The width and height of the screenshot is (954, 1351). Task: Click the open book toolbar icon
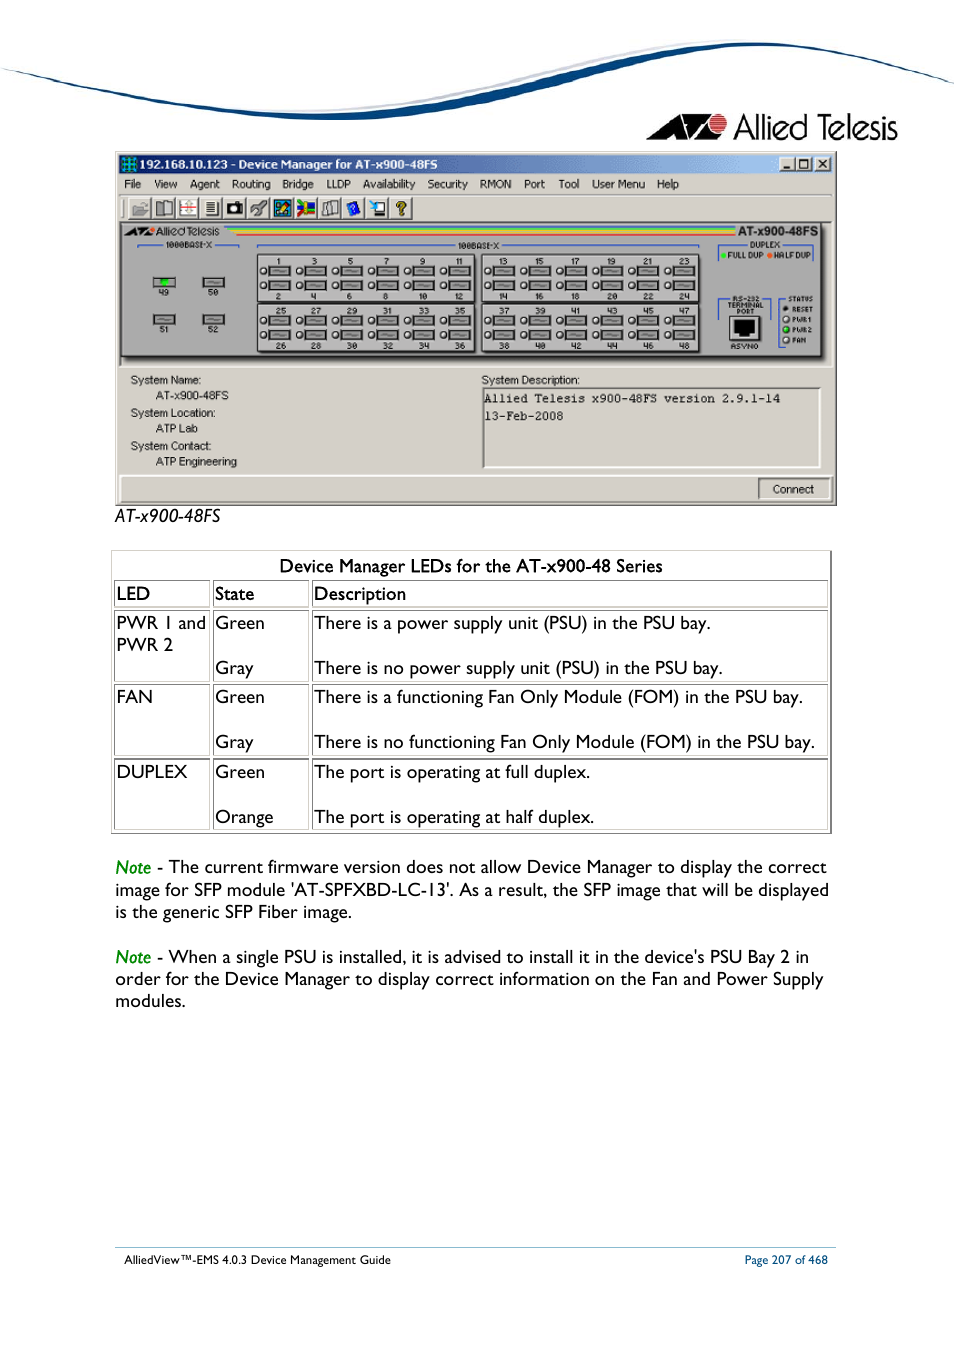(164, 209)
